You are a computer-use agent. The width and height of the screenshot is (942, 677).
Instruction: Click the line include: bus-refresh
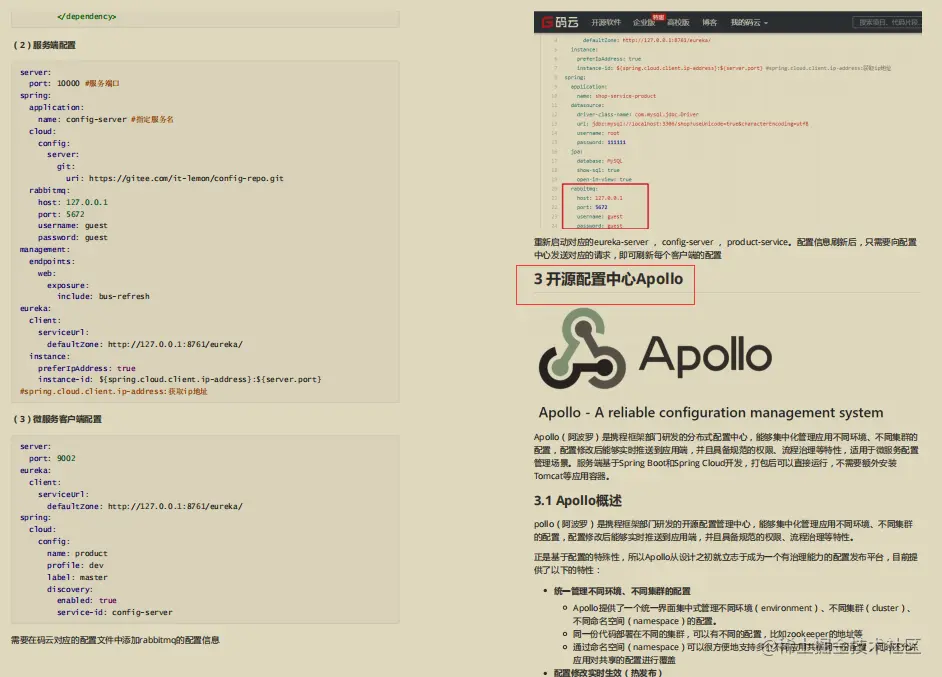pos(103,297)
